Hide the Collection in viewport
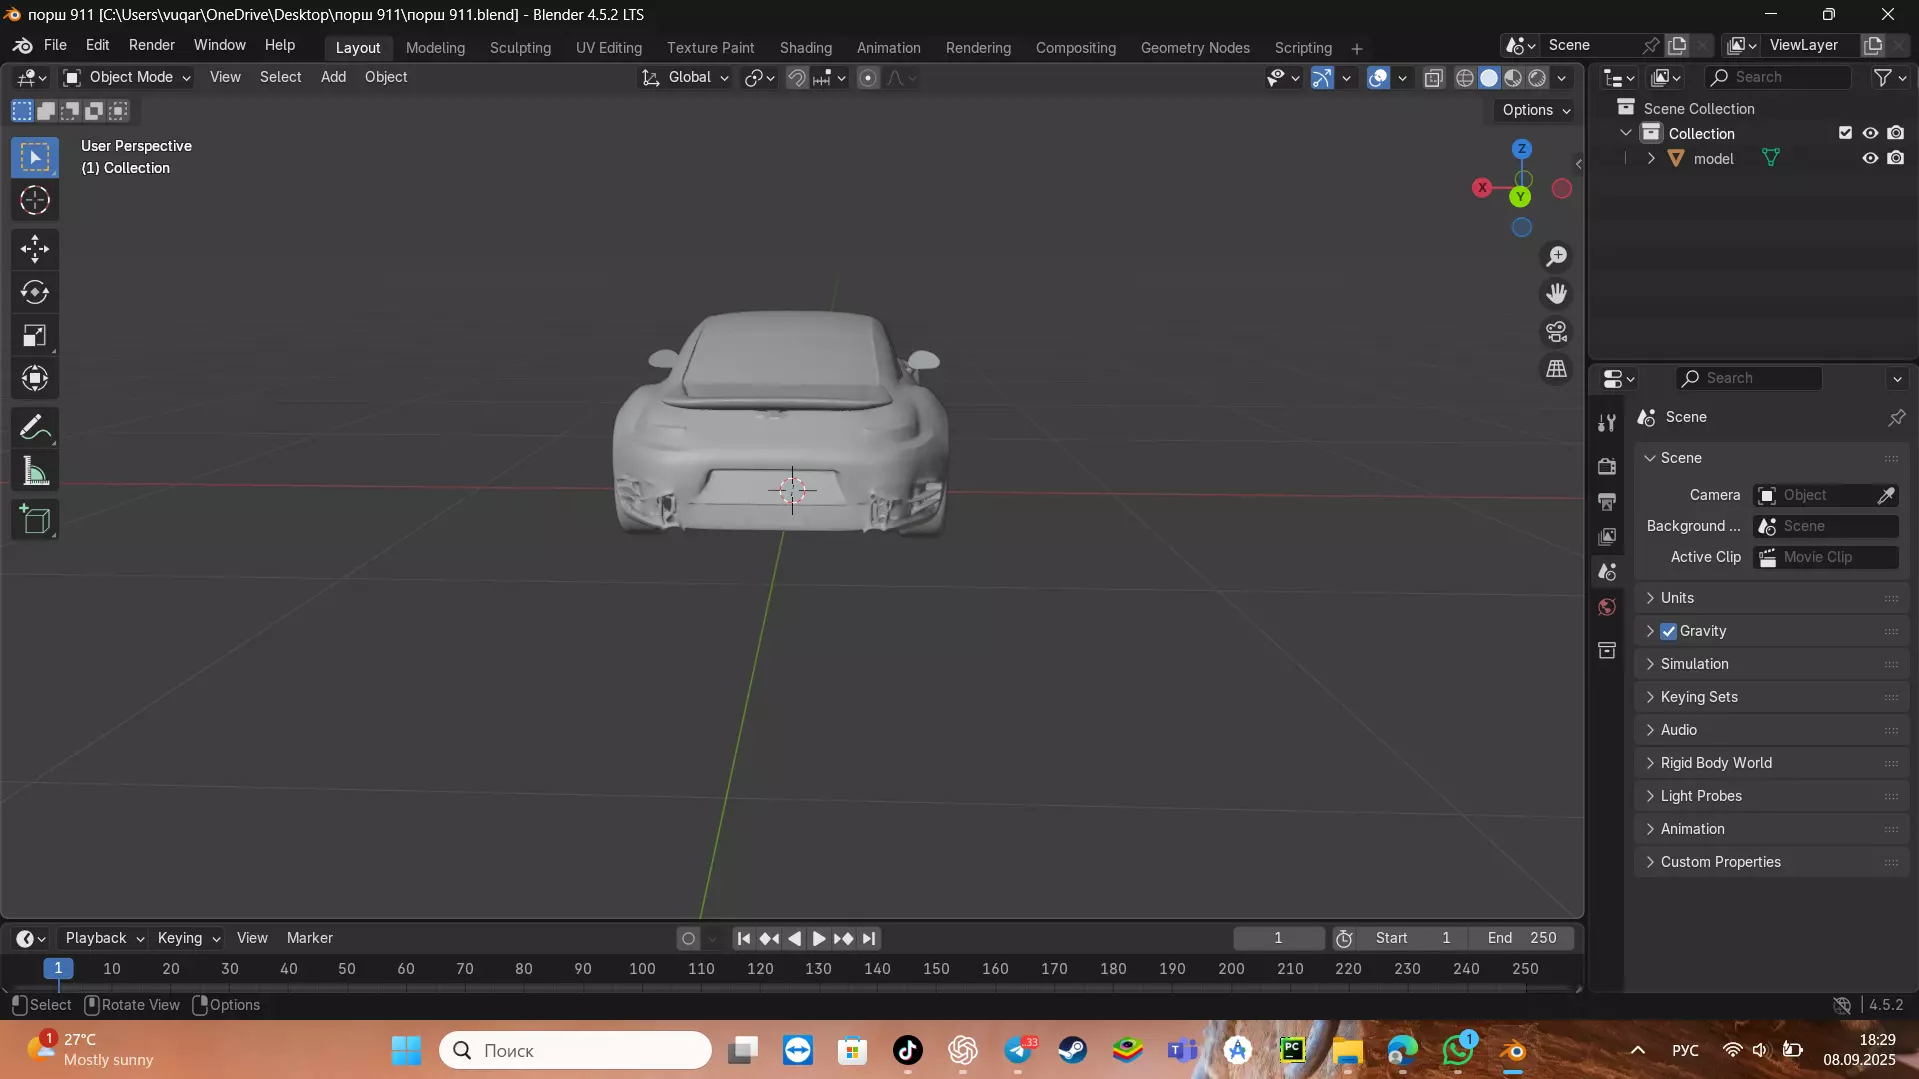 click(x=1870, y=133)
